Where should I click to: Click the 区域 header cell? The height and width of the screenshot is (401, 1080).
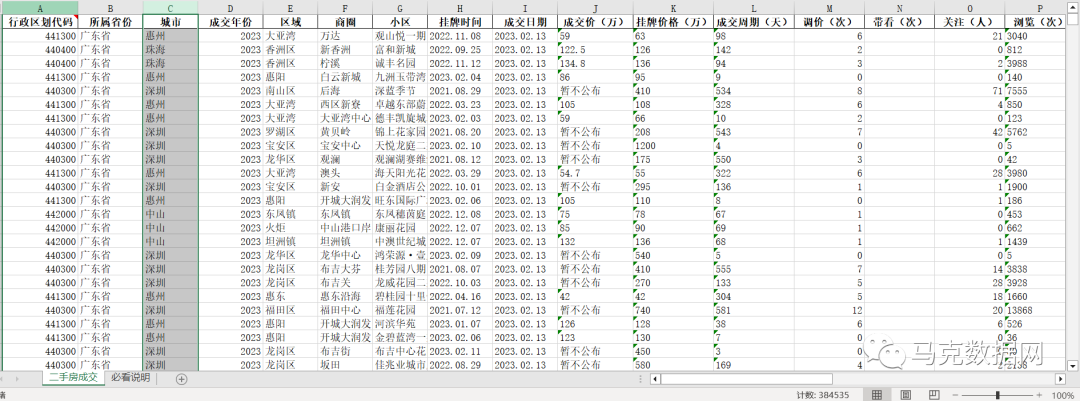[x=290, y=21]
